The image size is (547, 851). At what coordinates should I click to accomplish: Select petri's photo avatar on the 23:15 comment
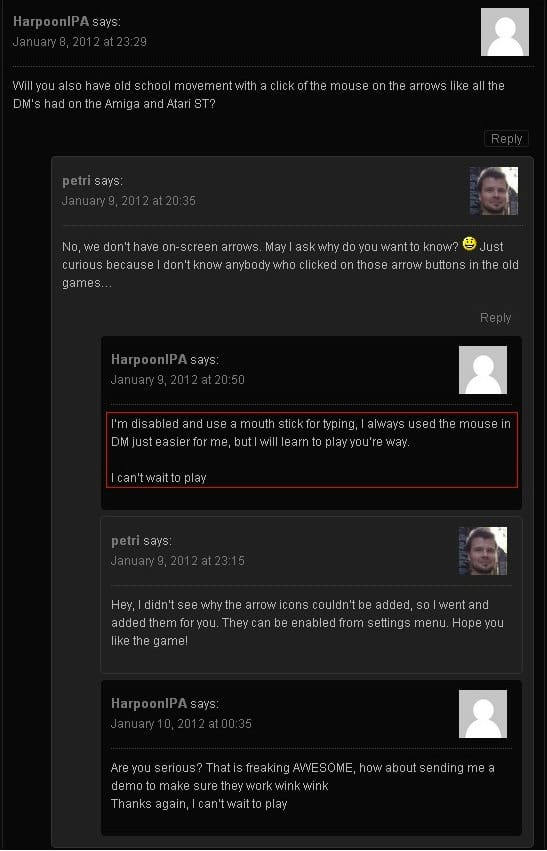(x=482, y=551)
